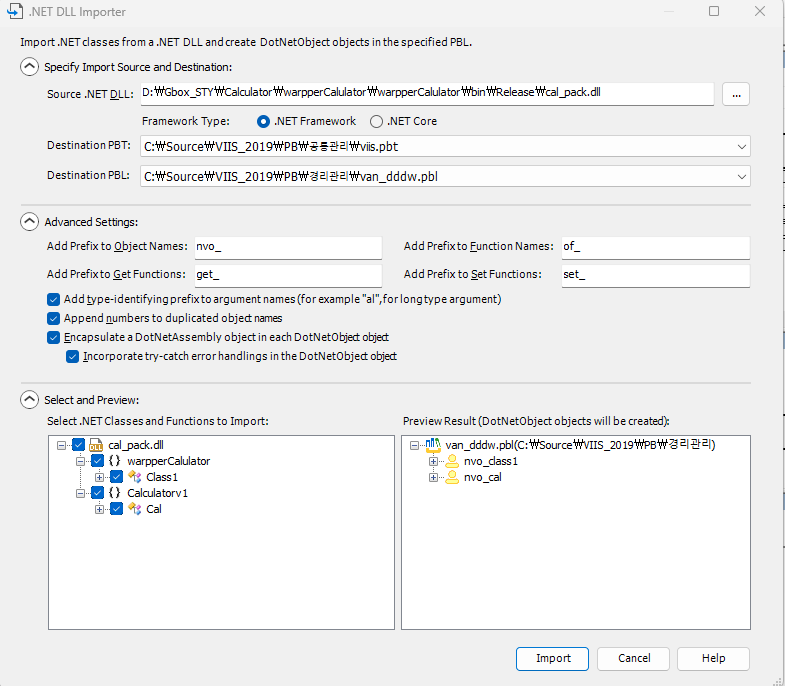Click the cal_pack.dll file icon
The height and width of the screenshot is (686, 785).
point(96,445)
